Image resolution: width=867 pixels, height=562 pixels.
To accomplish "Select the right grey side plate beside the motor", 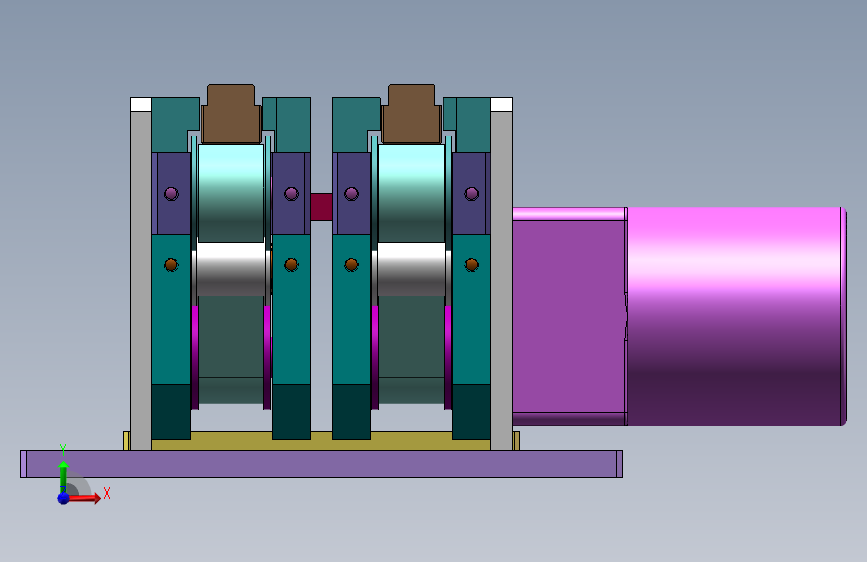I will pos(502,280).
